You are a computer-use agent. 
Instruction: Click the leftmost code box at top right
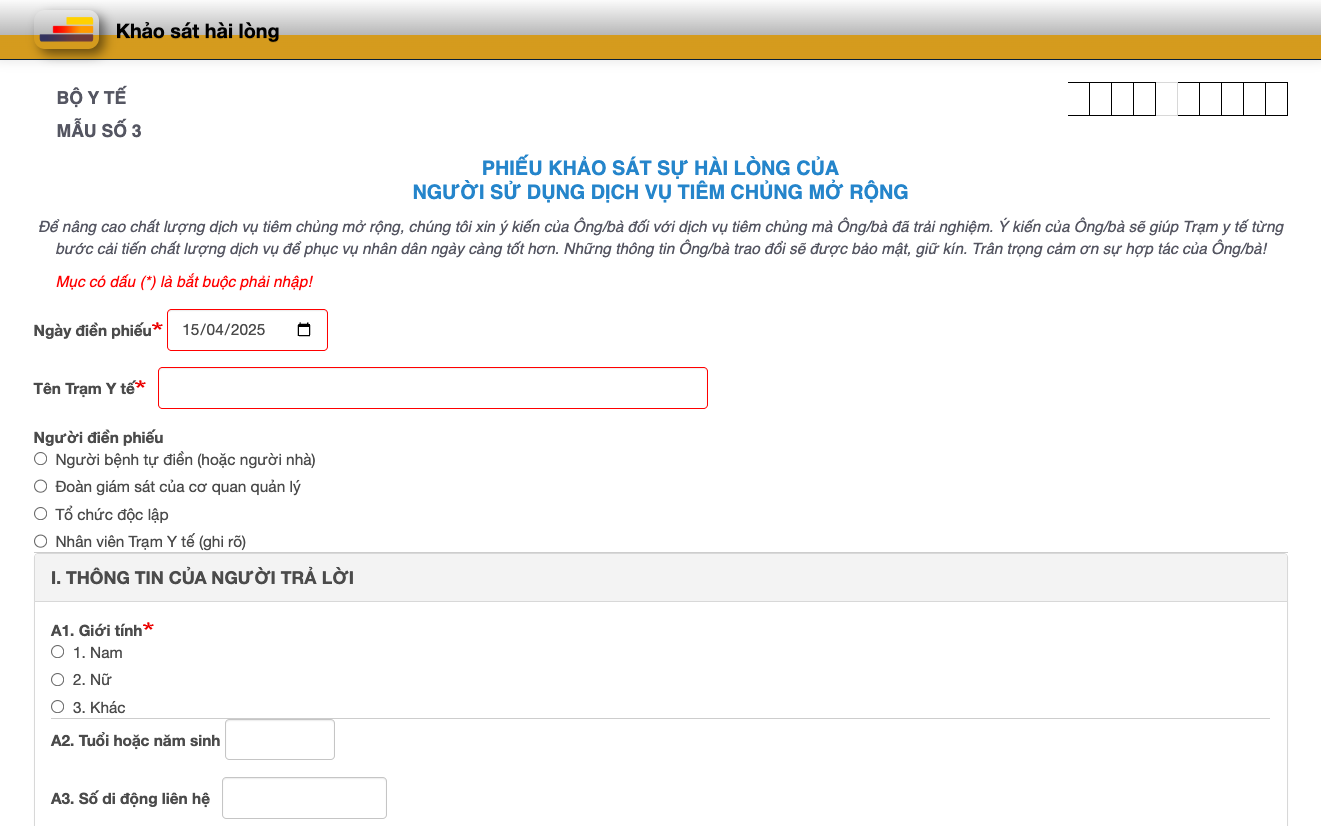tap(1078, 99)
